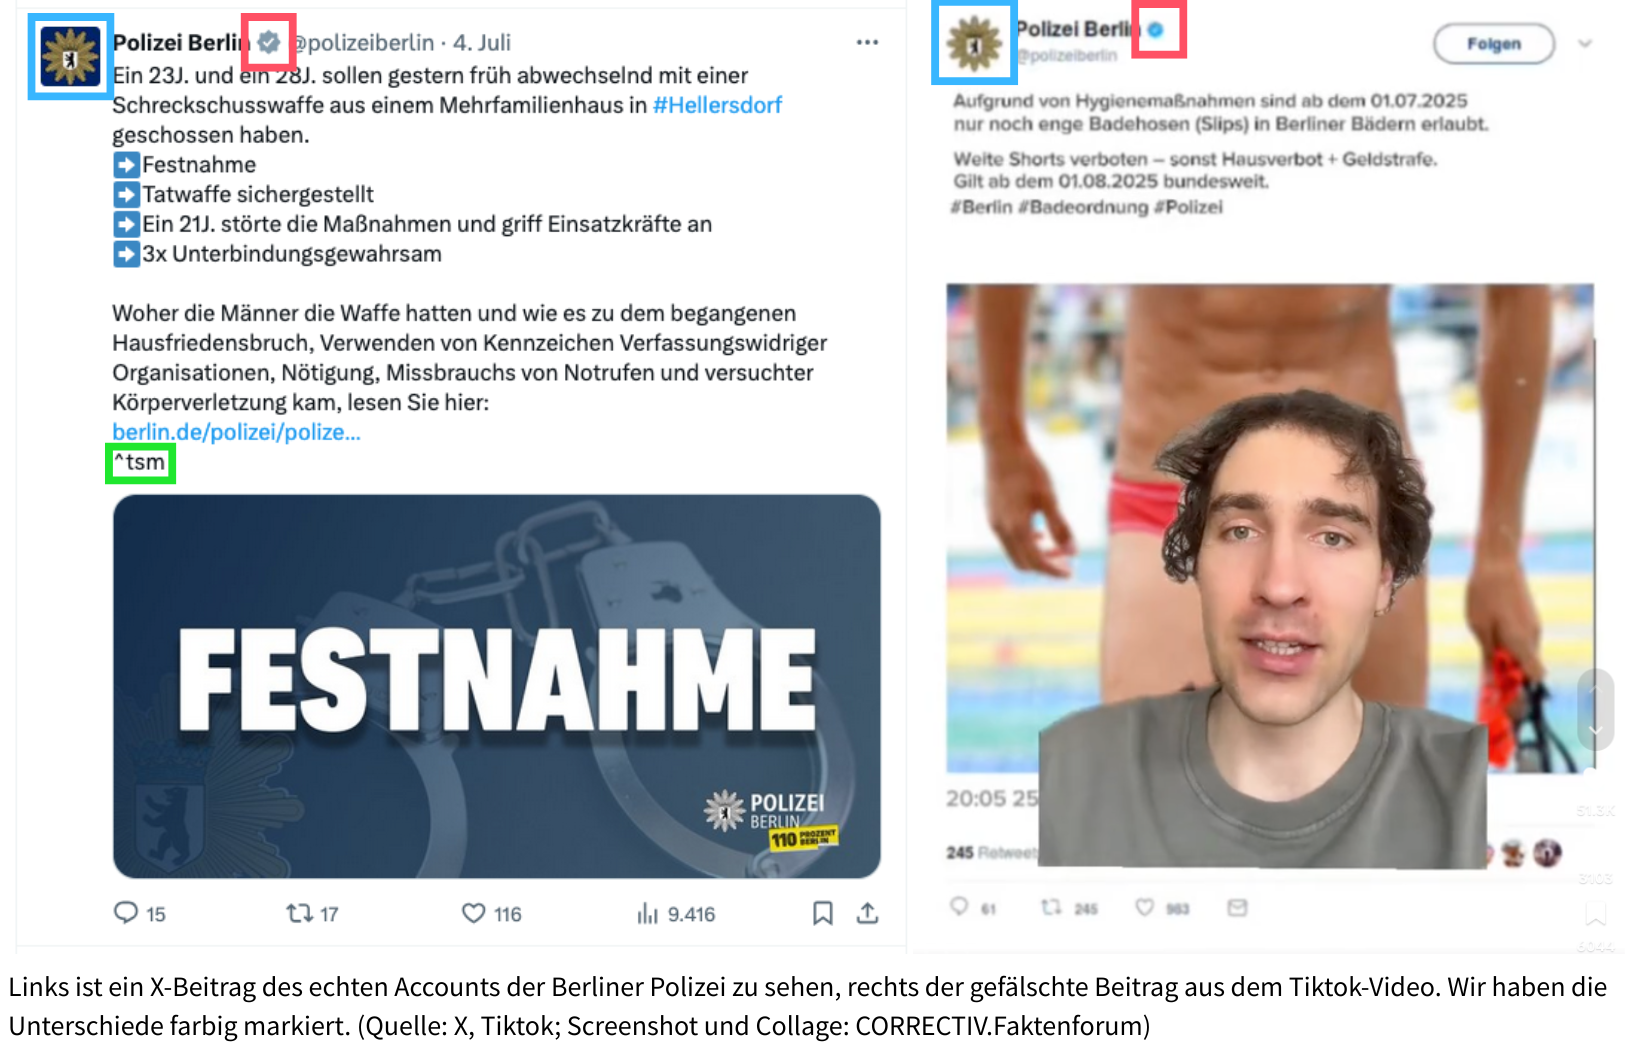The image size is (1631, 1059).
Task: Open the FESTNAHME image
Action: coord(497,686)
